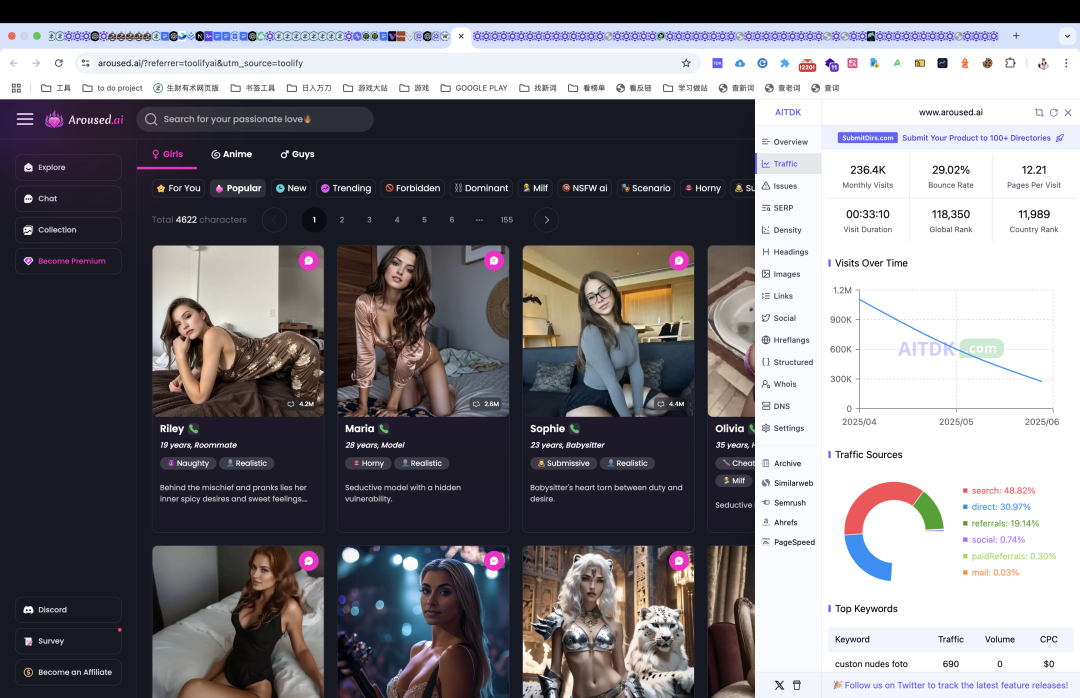The width and height of the screenshot is (1080, 698).
Task: Click the phone icon next to Maria
Action: (x=384, y=429)
